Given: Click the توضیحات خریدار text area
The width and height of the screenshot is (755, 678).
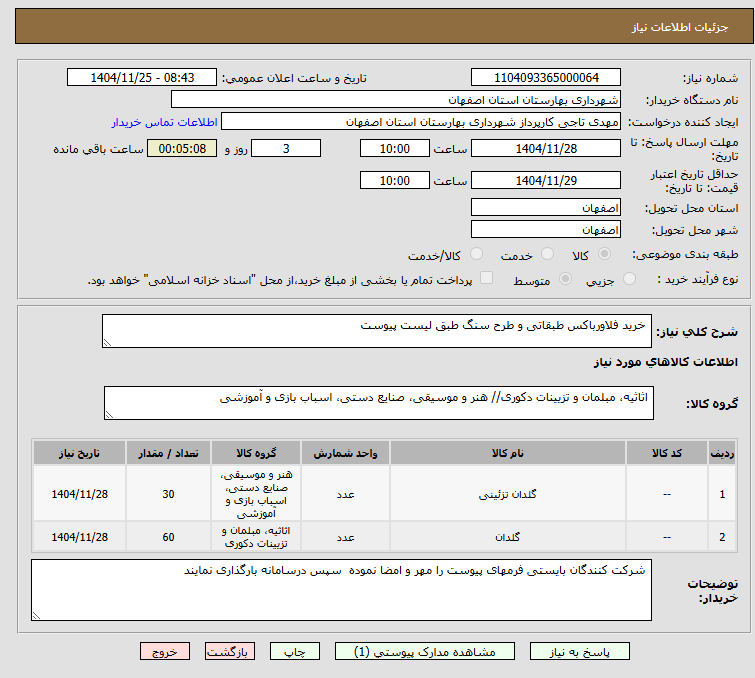Looking at the screenshot, I should point(341,590).
